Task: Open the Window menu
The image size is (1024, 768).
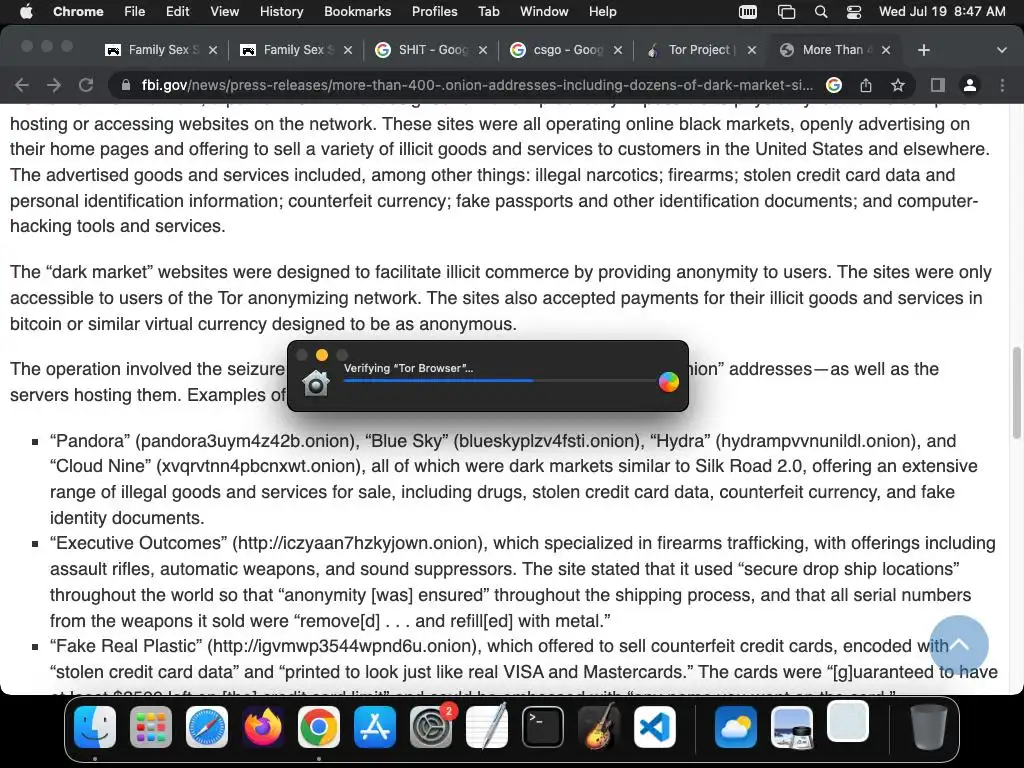Action: coord(544,11)
